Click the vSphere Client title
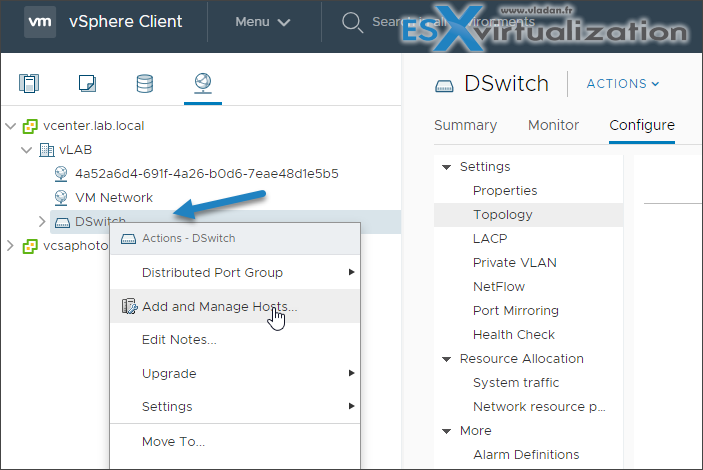The height and width of the screenshot is (470, 703). click(x=126, y=22)
